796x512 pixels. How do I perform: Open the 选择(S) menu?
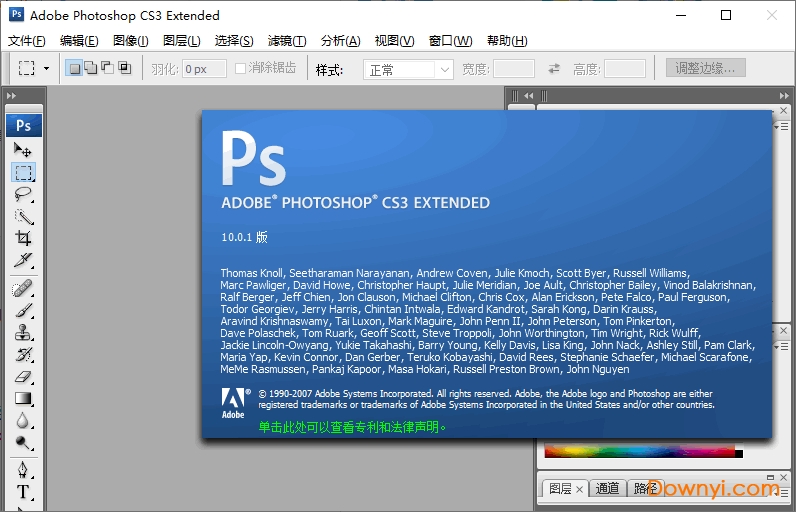point(234,41)
